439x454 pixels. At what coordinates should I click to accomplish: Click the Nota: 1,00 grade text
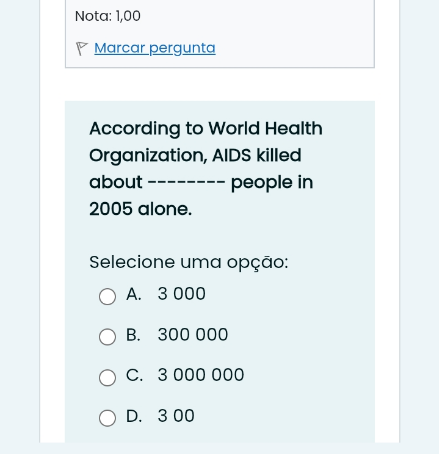pyautogui.click(x=108, y=16)
